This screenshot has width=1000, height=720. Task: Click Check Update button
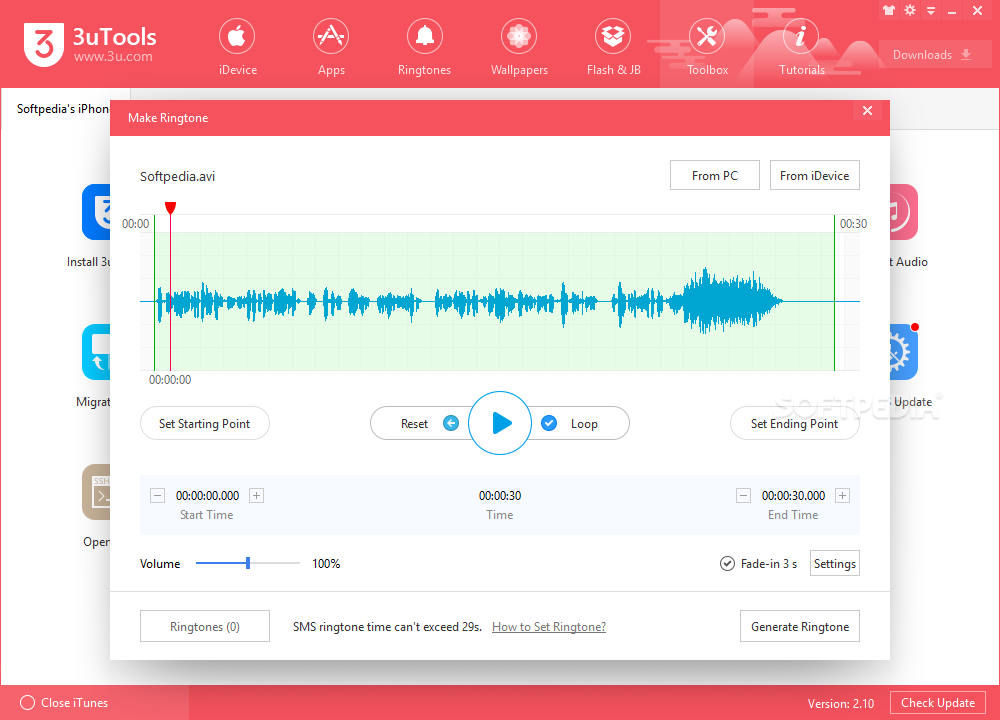pos(938,703)
